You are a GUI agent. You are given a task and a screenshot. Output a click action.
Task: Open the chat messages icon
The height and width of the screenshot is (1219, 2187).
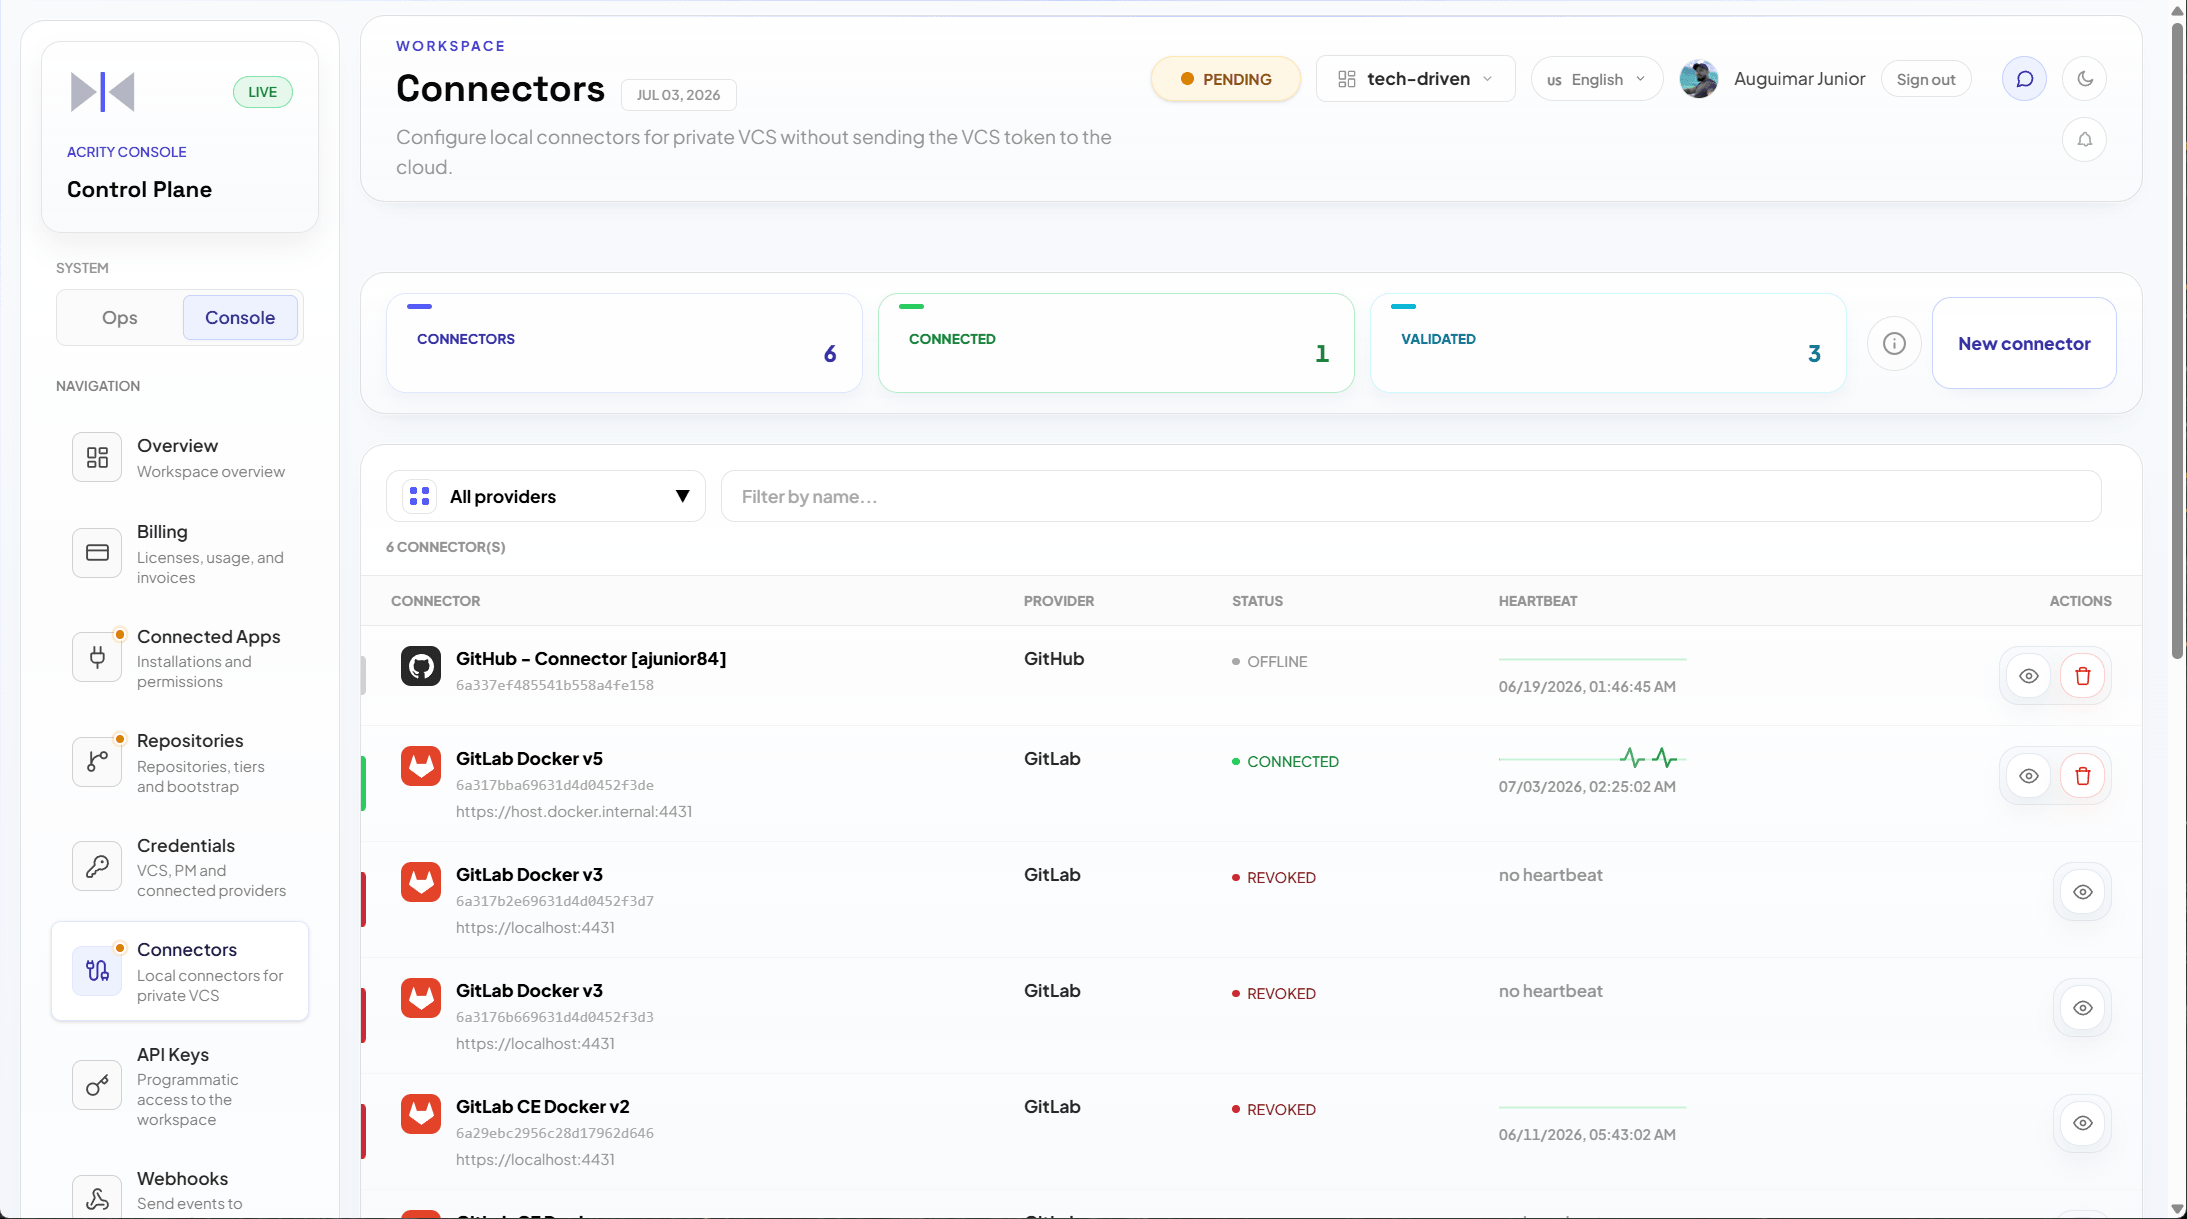pyautogui.click(x=2024, y=79)
